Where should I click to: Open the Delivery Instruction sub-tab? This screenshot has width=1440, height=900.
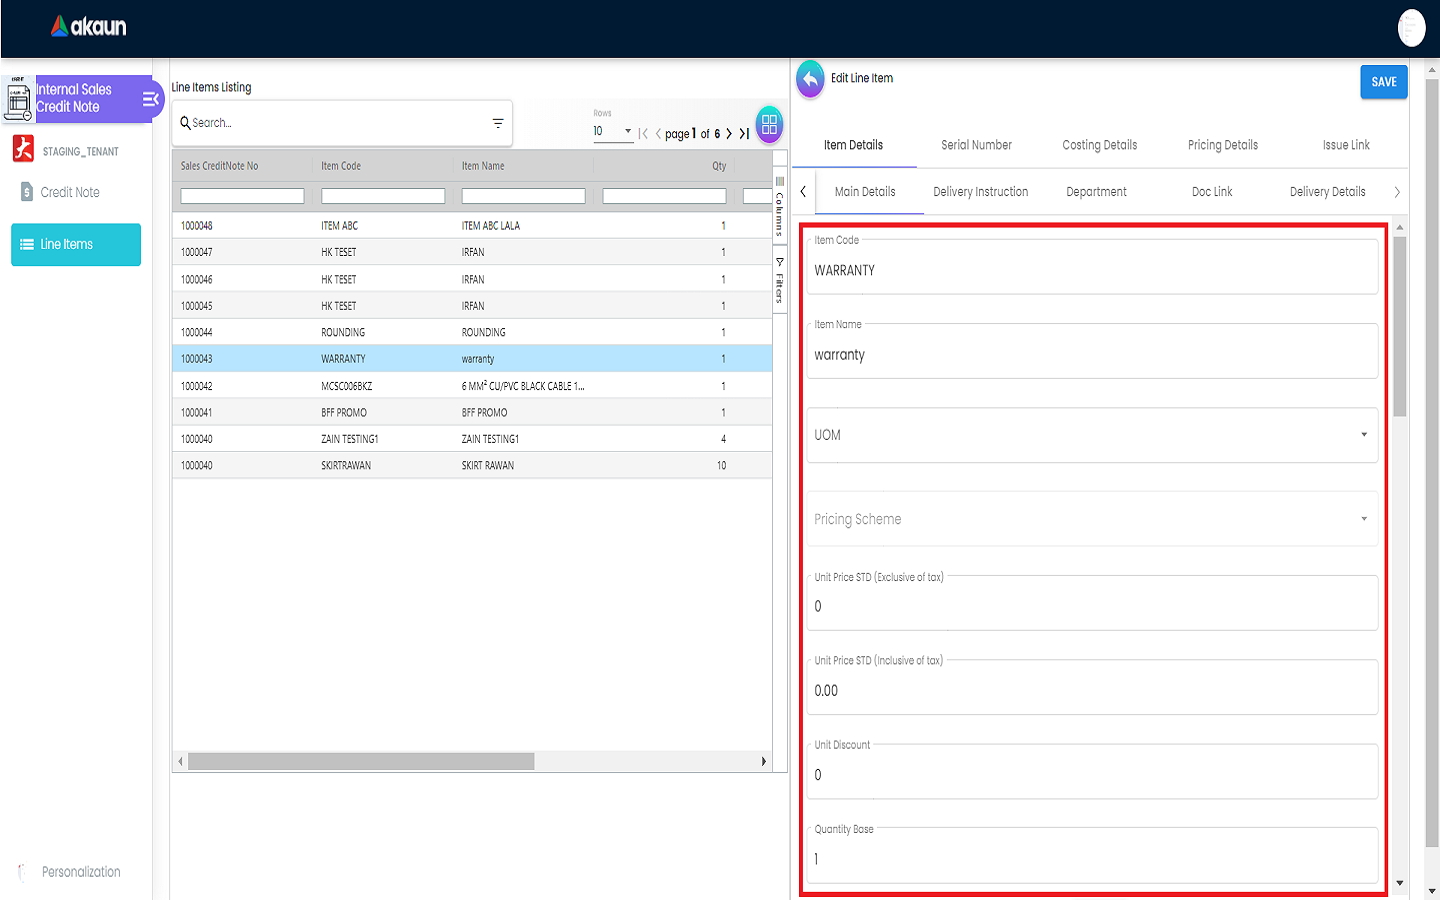tap(980, 192)
